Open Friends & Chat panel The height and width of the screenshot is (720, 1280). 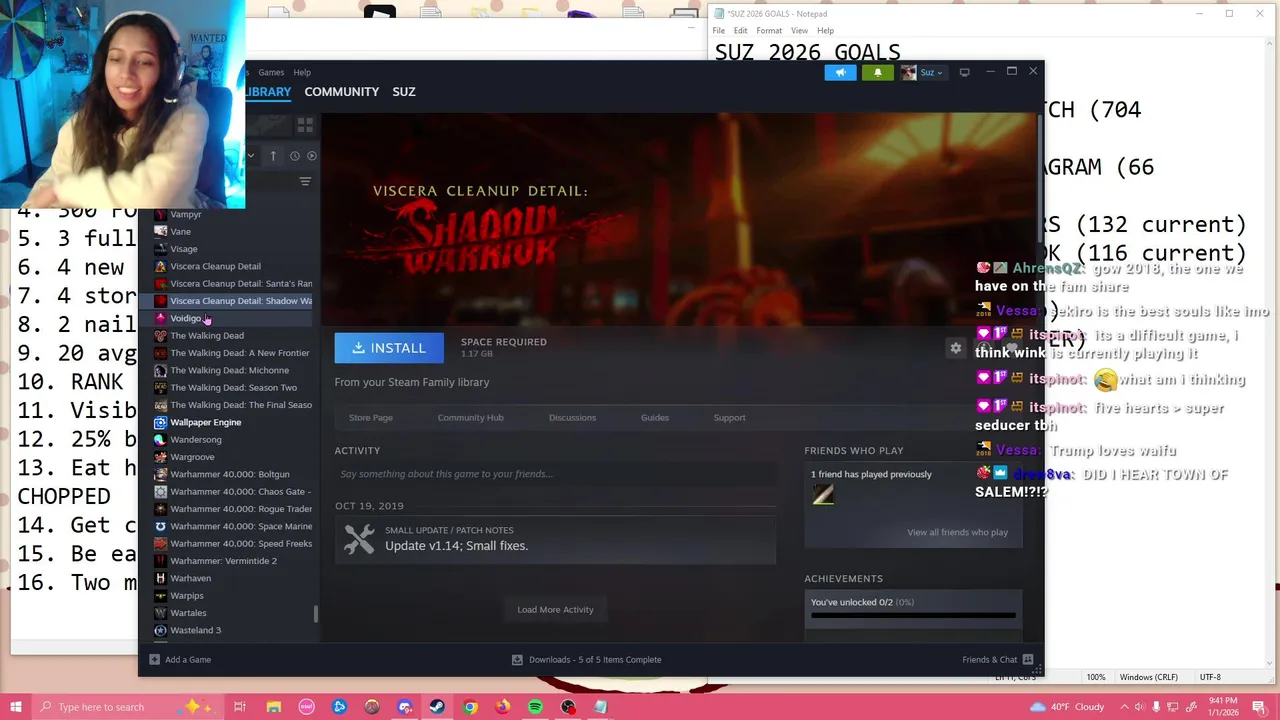997,659
